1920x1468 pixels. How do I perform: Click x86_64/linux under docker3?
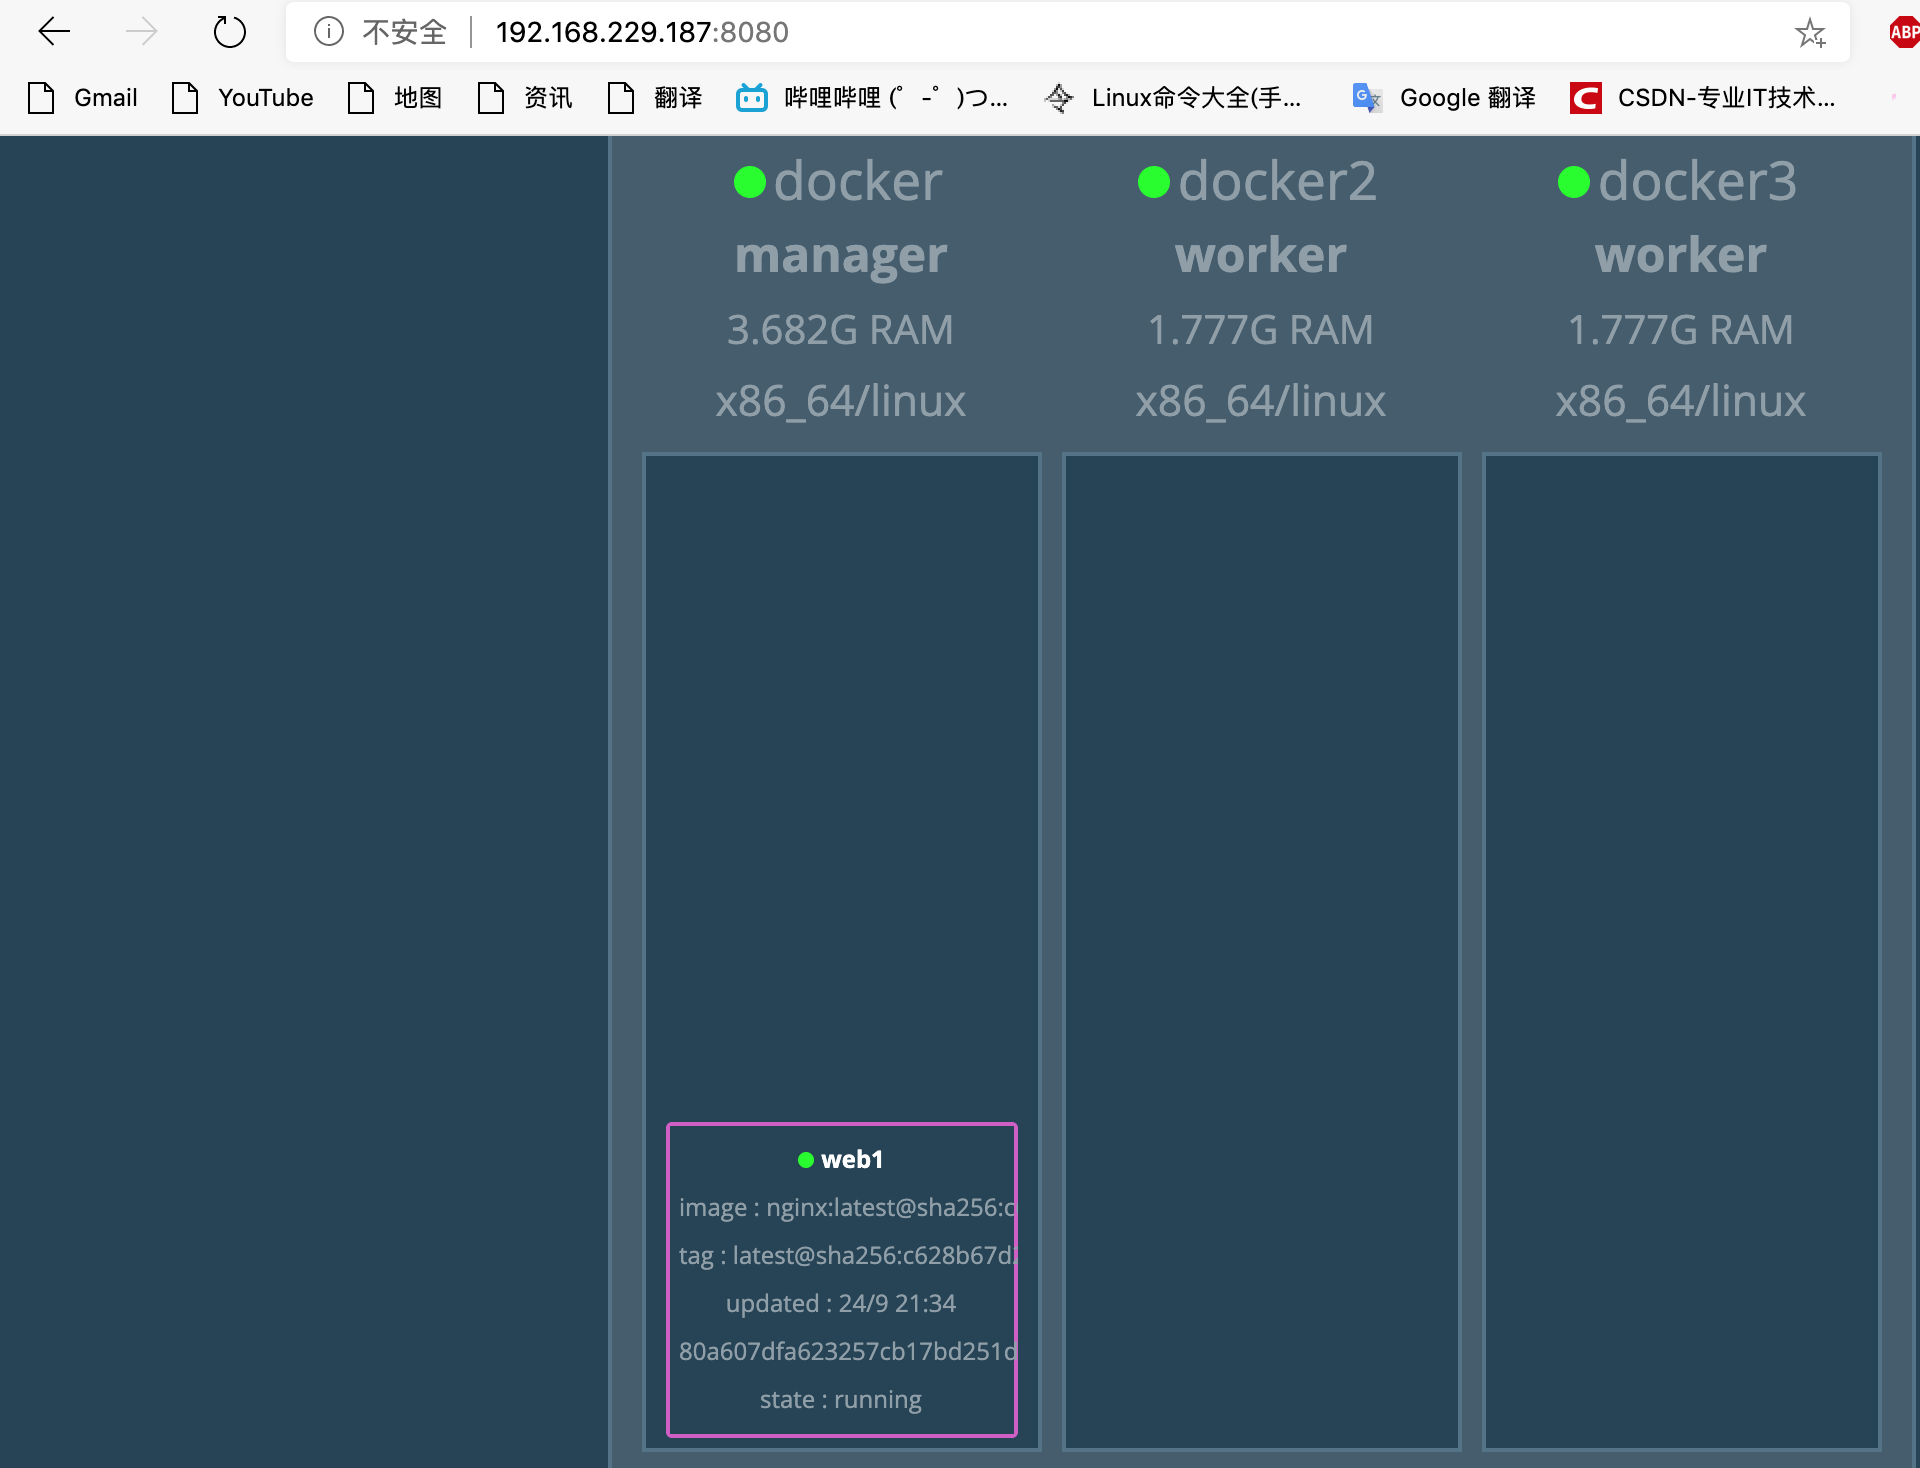[x=1681, y=402]
